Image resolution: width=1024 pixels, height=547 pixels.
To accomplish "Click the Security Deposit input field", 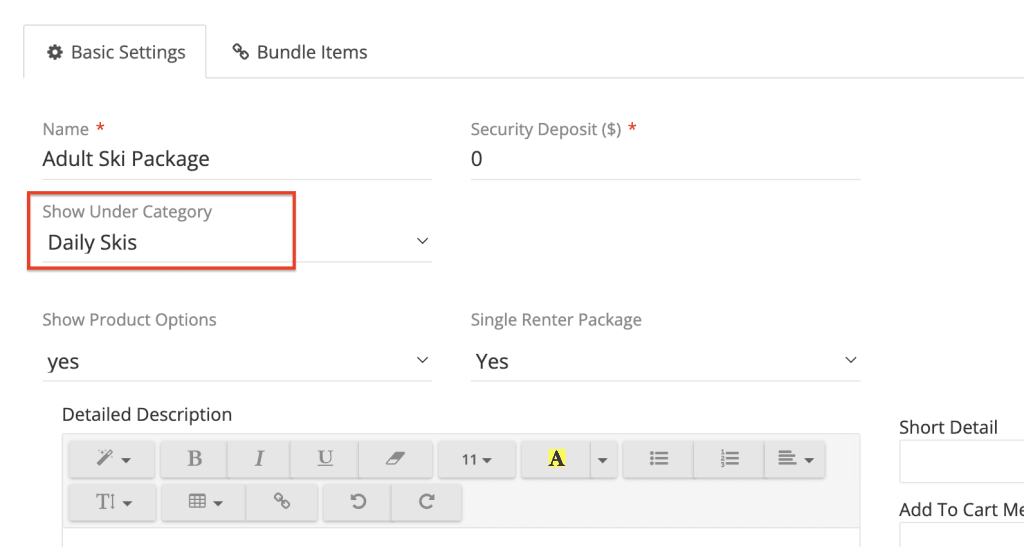I will (x=665, y=159).
